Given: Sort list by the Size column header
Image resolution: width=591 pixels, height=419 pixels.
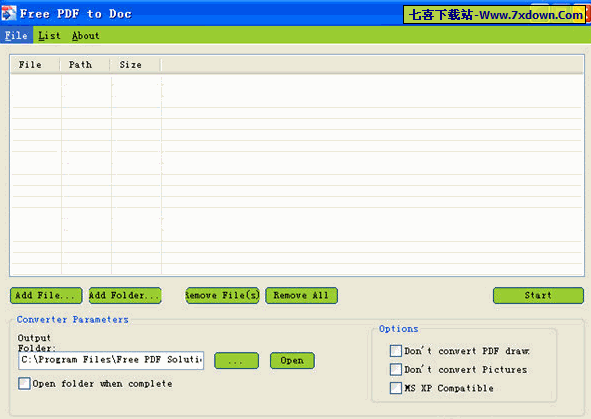Looking at the screenshot, I should click(135, 65).
